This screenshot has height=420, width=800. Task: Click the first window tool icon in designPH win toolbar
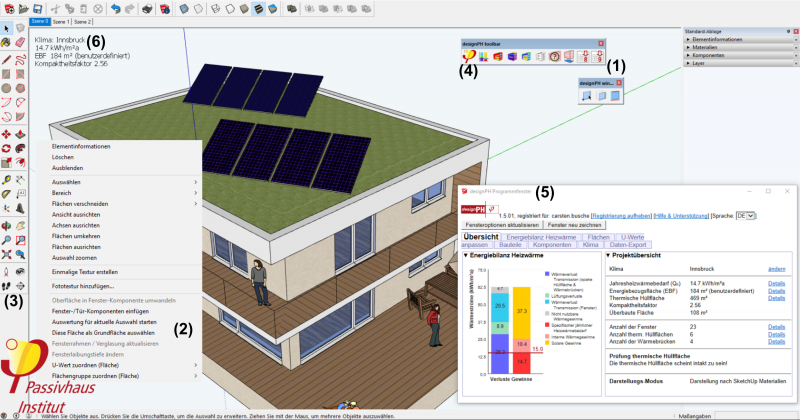tap(587, 95)
